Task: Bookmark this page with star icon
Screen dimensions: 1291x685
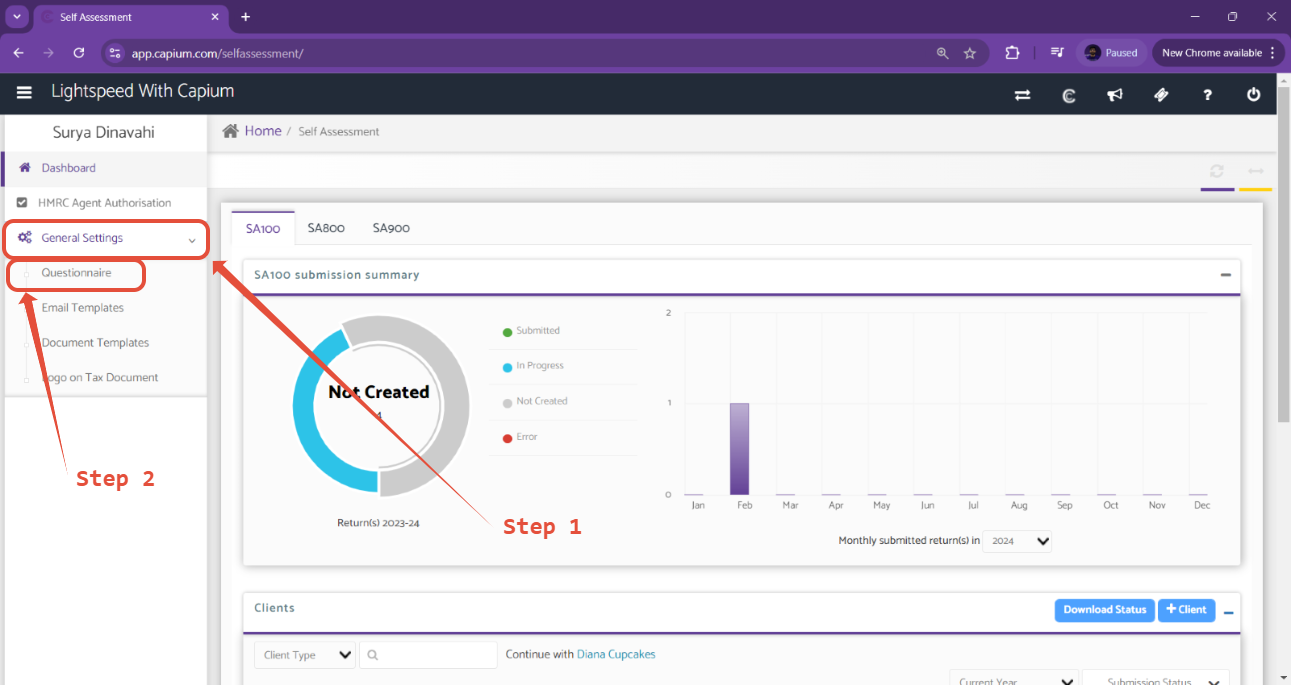Action: [970, 53]
